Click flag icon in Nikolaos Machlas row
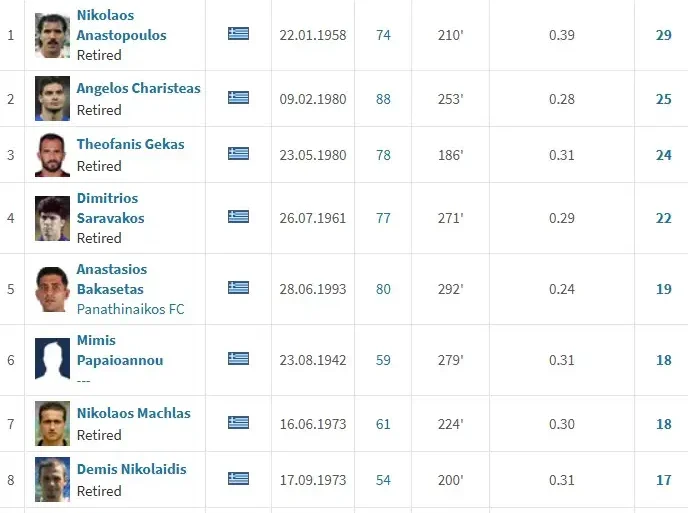The height and width of the screenshot is (513, 688). pyautogui.click(x=238, y=423)
